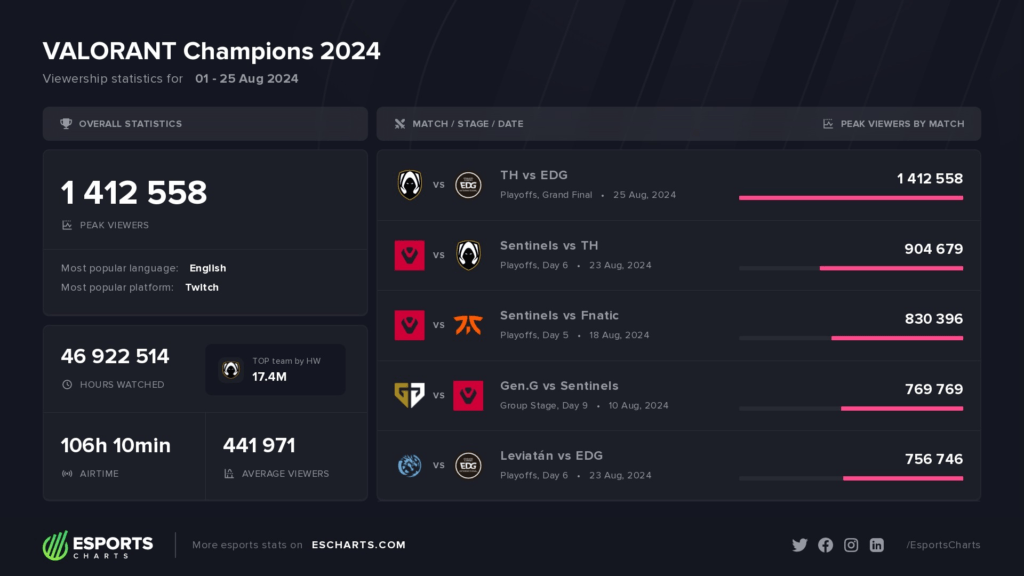Image resolution: width=1024 pixels, height=576 pixels.
Task: Select Fnatic orange team logo
Action: point(468,325)
